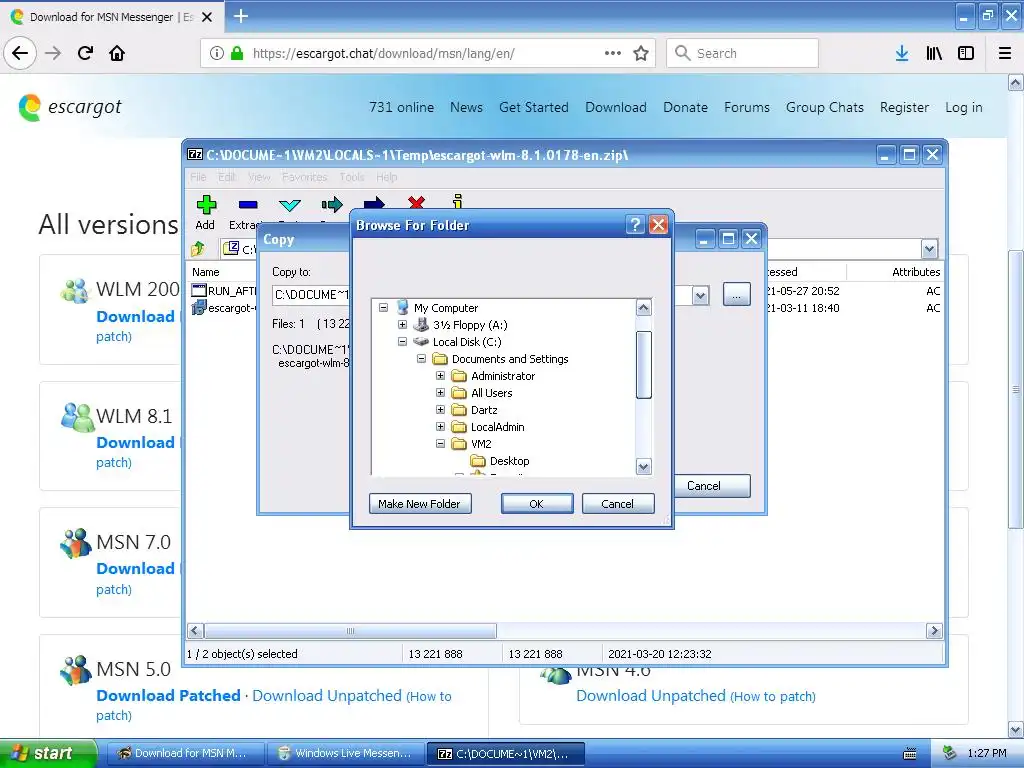Viewport: 1024px width, 768px height.
Task: Click Make New Folder button
Action: pyautogui.click(x=420, y=504)
